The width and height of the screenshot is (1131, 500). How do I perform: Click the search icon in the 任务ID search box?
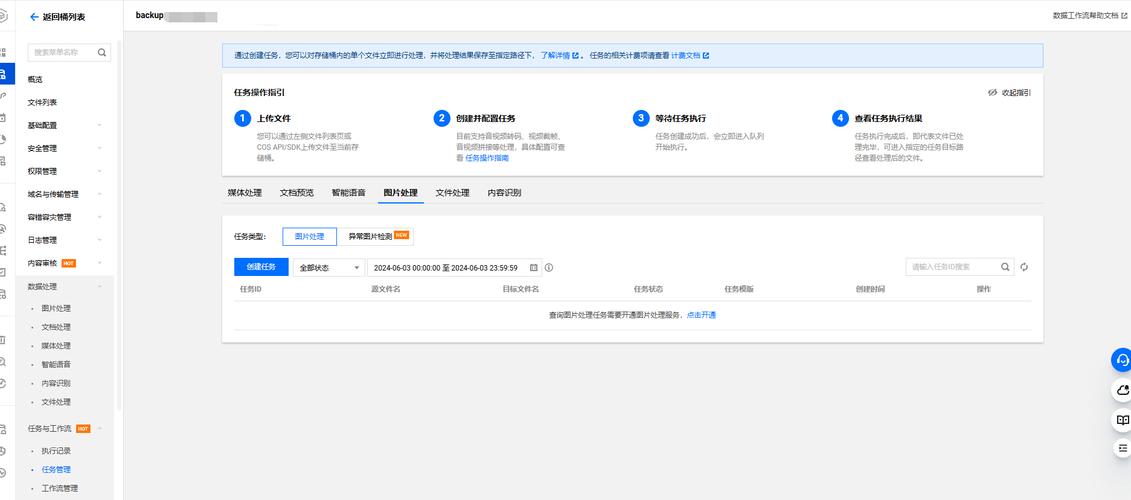[1005, 267]
